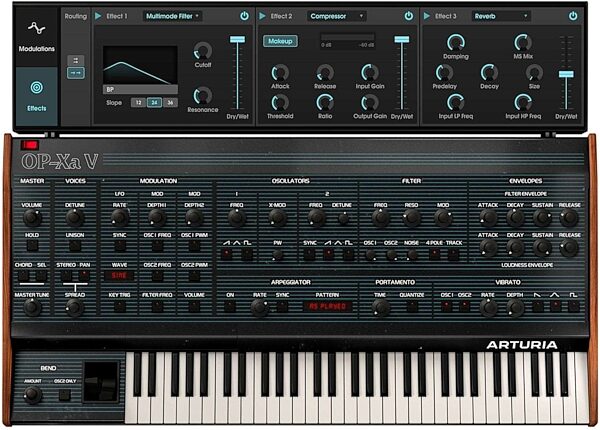Click the Multimode Filter Dry/Wet slider

coord(237,73)
